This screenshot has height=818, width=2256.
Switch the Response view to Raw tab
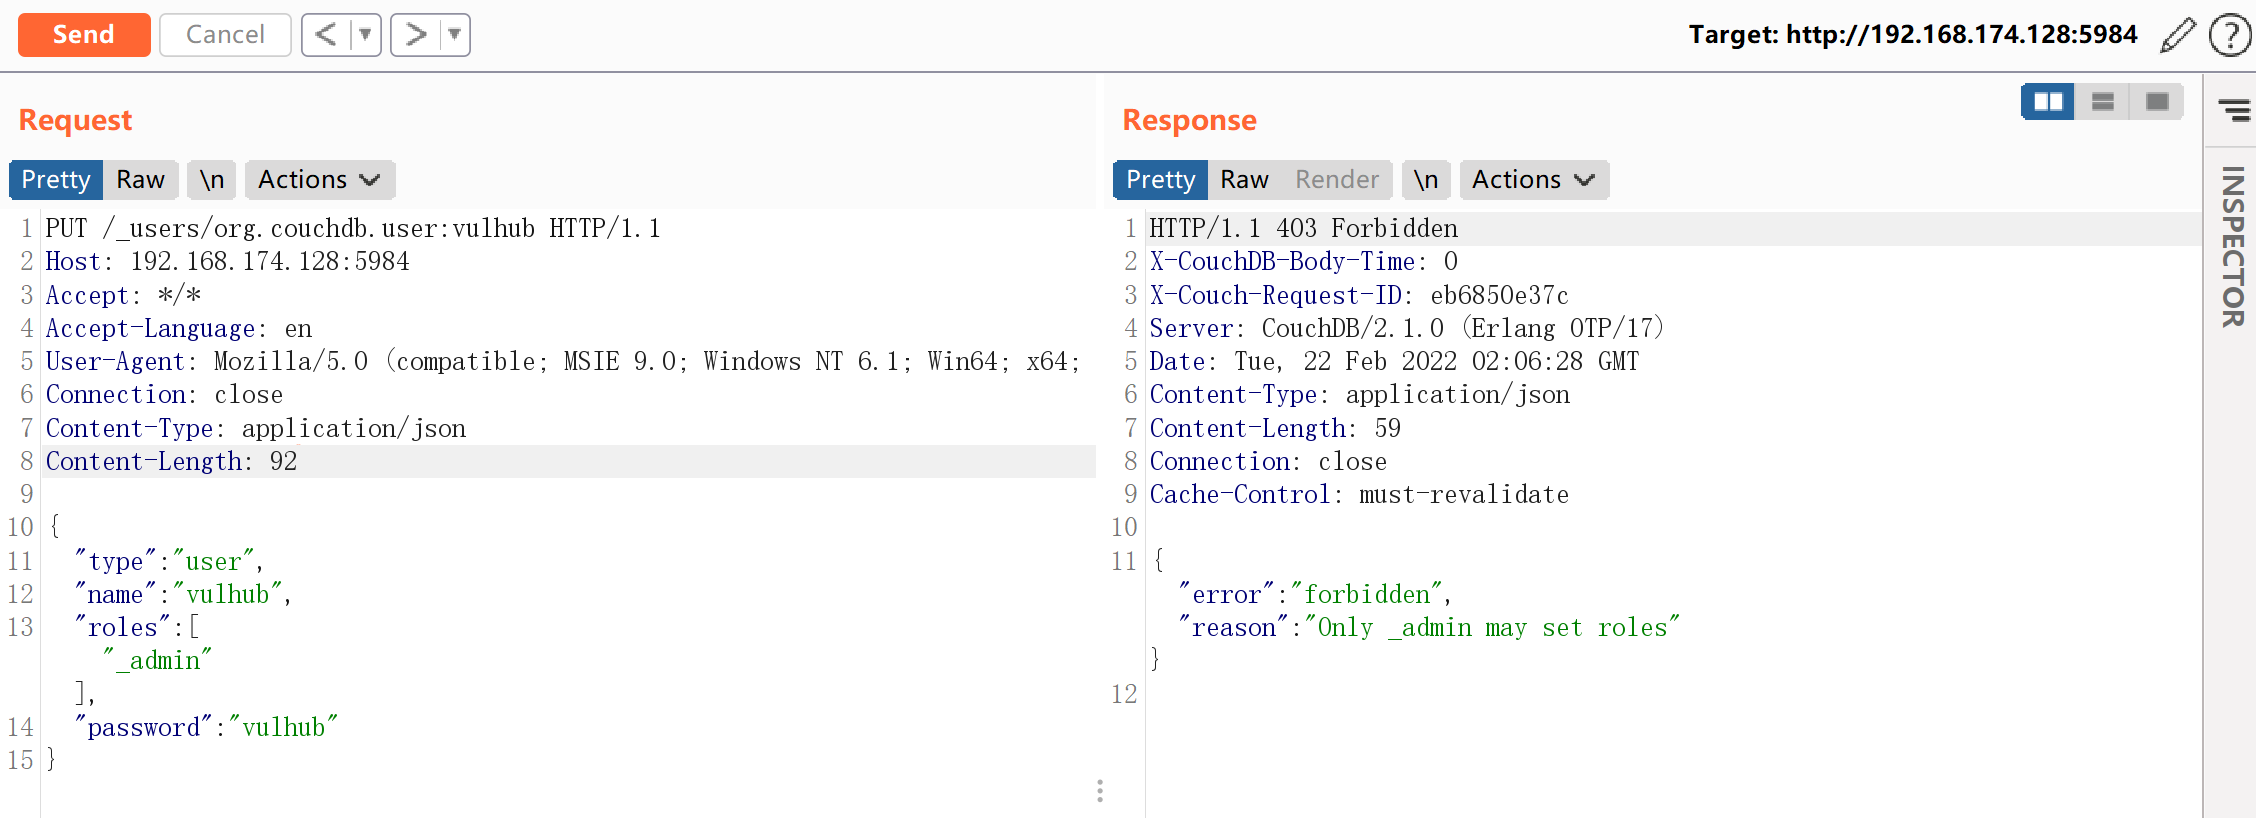point(1244,180)
